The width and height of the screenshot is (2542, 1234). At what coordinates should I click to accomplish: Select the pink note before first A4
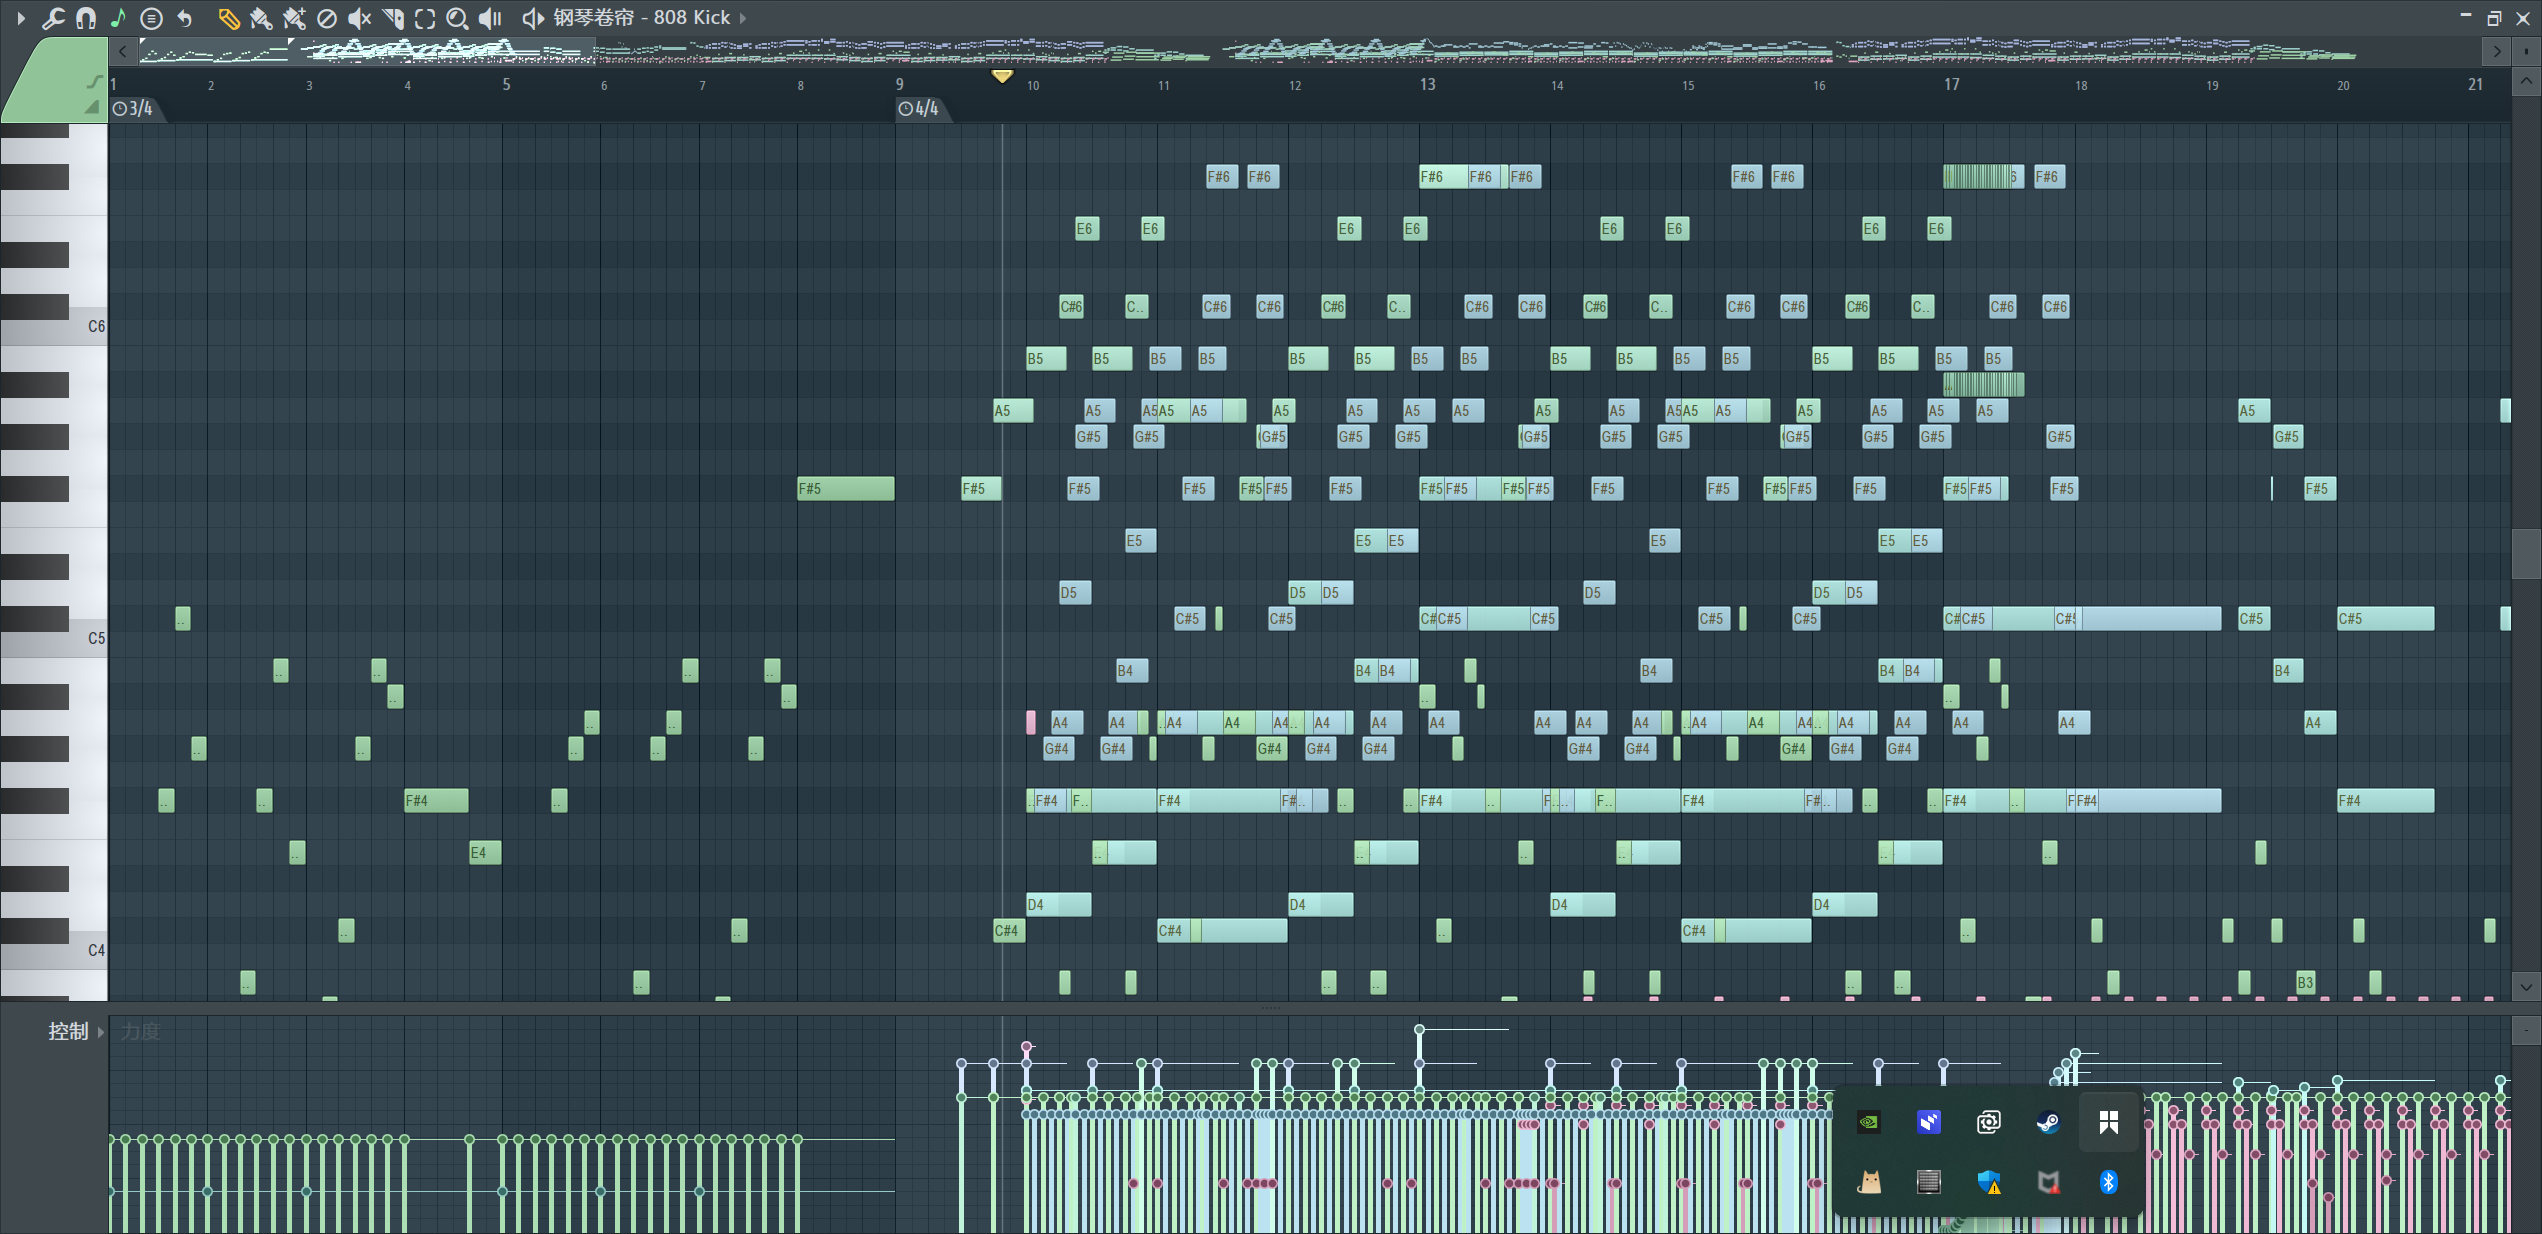(x=1031, y=723)
